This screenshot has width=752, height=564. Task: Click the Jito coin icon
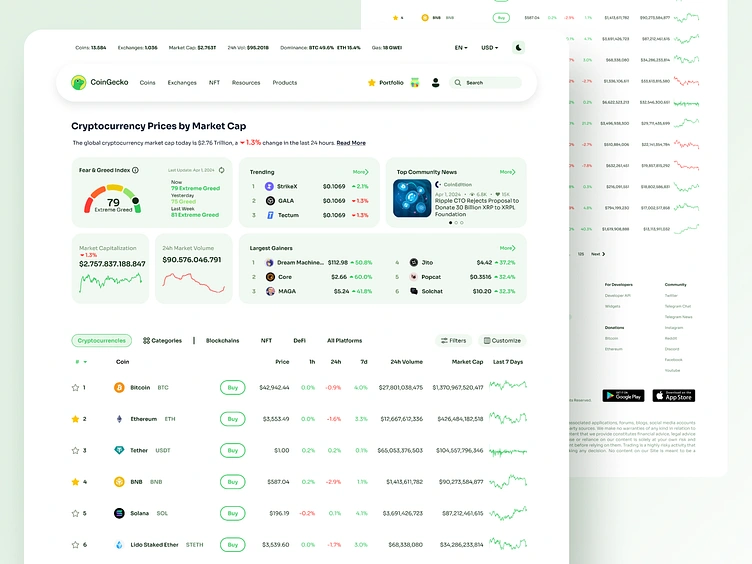tap(414, 262)
